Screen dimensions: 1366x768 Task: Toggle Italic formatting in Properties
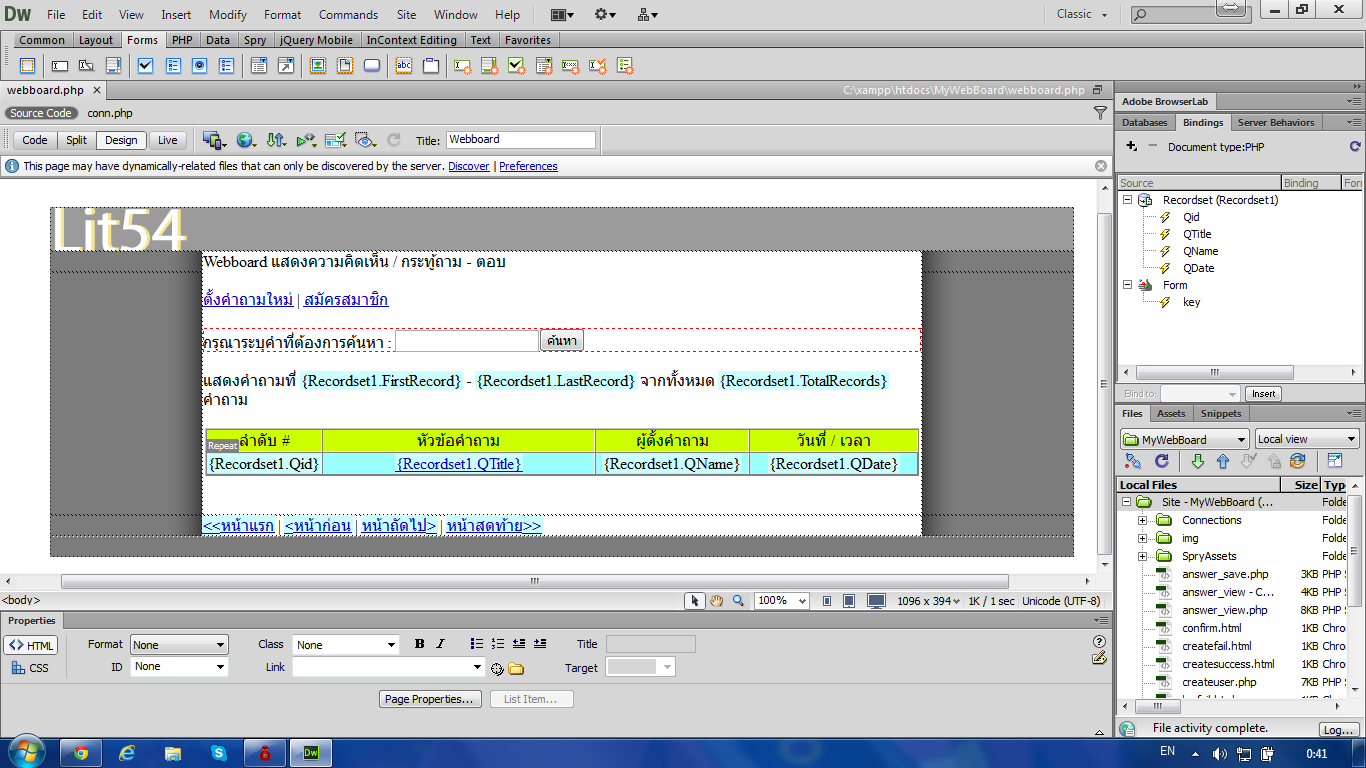coord(440,644)
